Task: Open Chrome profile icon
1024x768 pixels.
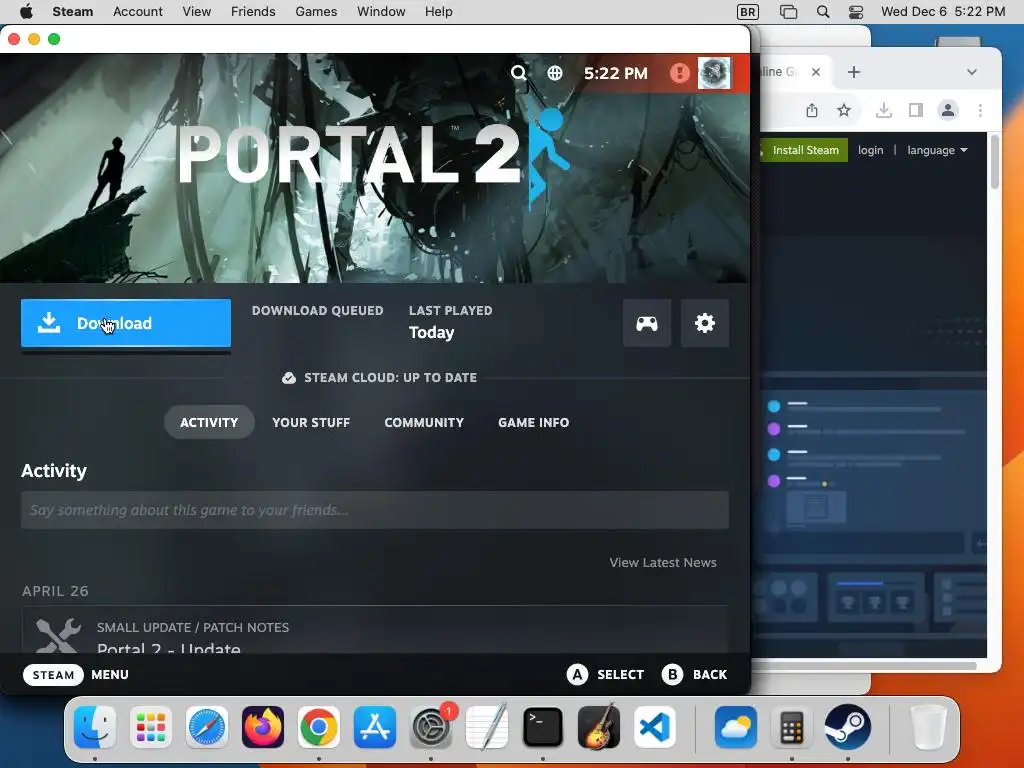Action: click(x=948, y=110)
